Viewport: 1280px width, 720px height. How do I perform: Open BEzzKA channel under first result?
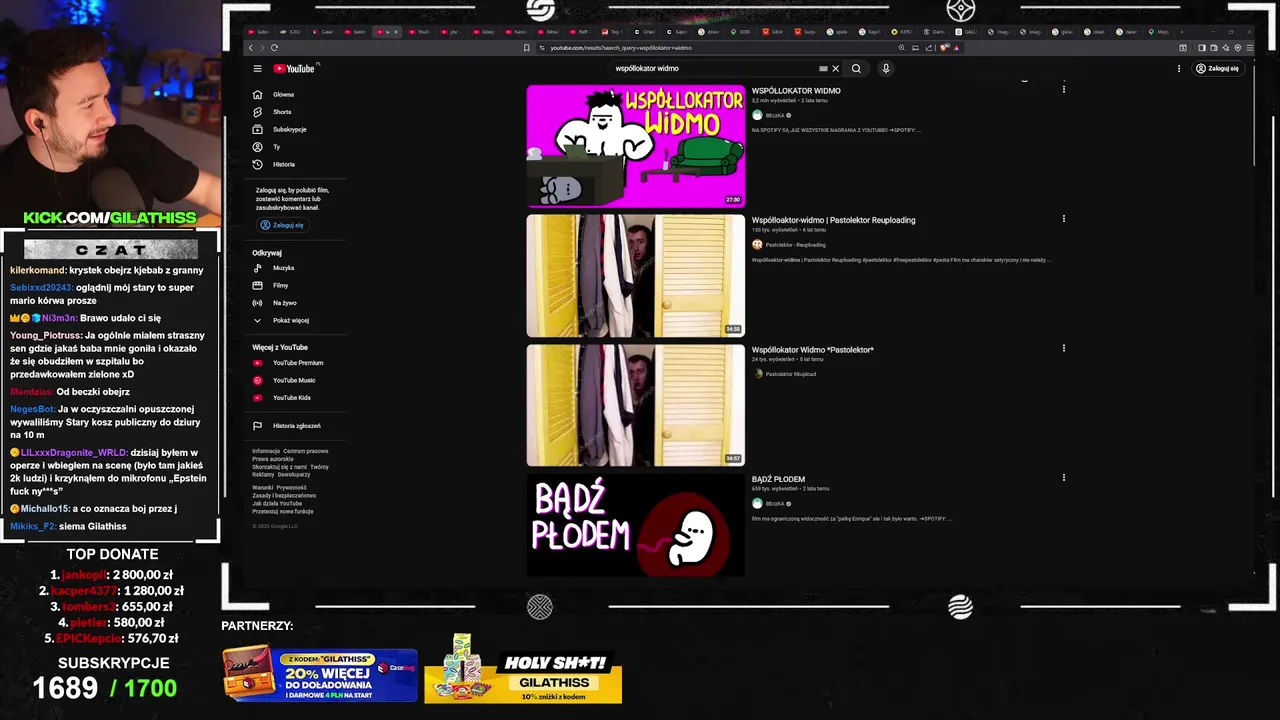tap(775, 115)
